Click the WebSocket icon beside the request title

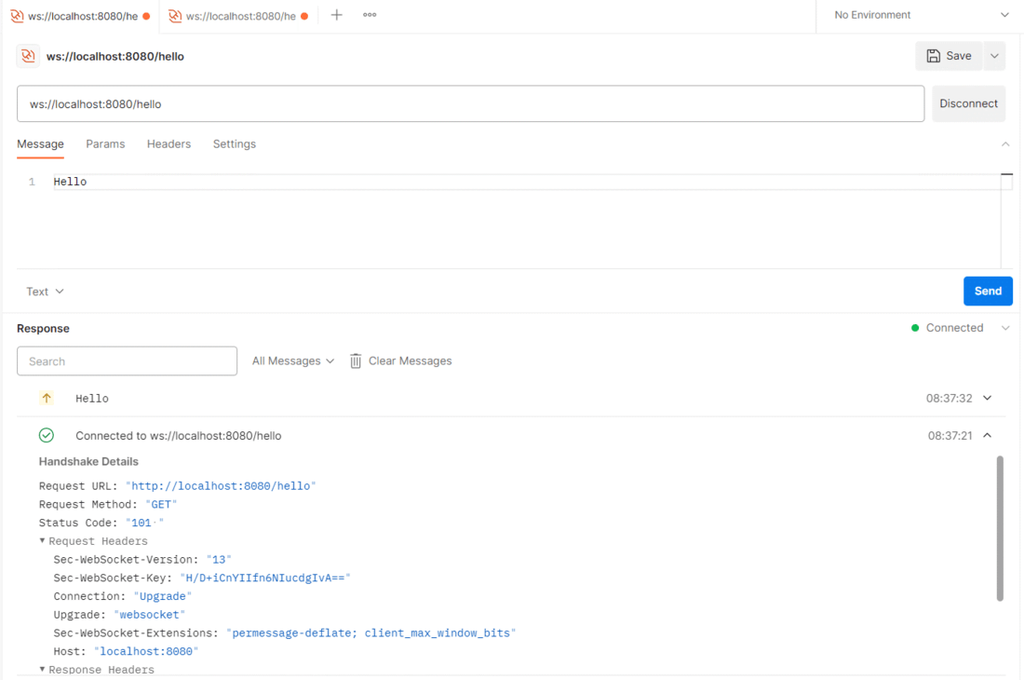pos(28,56)
